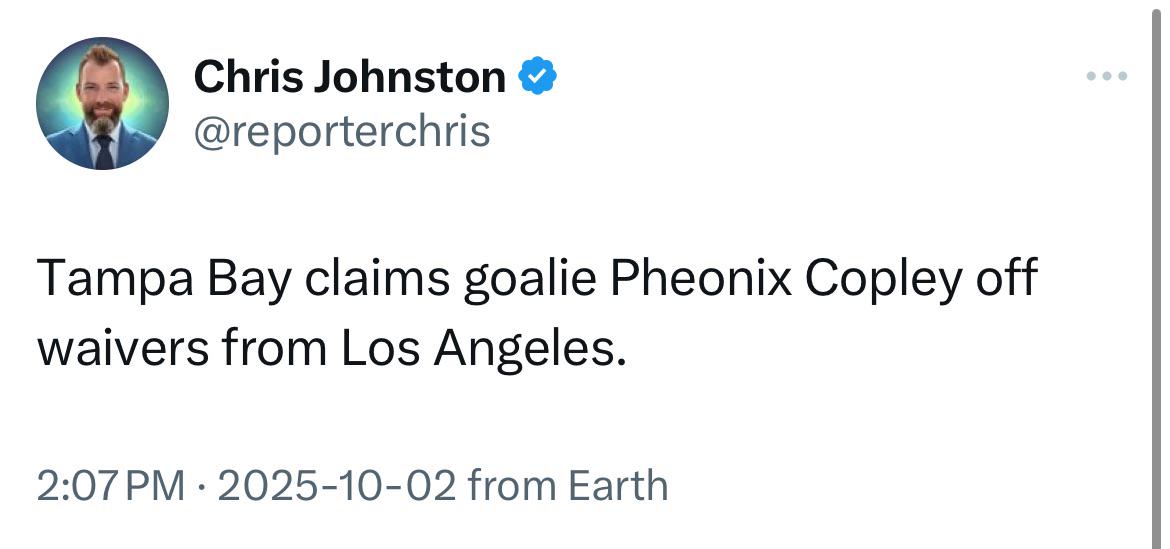Click the surname "Johnston" in the header
This screenshot has width=1170, height=549.
click(x=410, y=77)
